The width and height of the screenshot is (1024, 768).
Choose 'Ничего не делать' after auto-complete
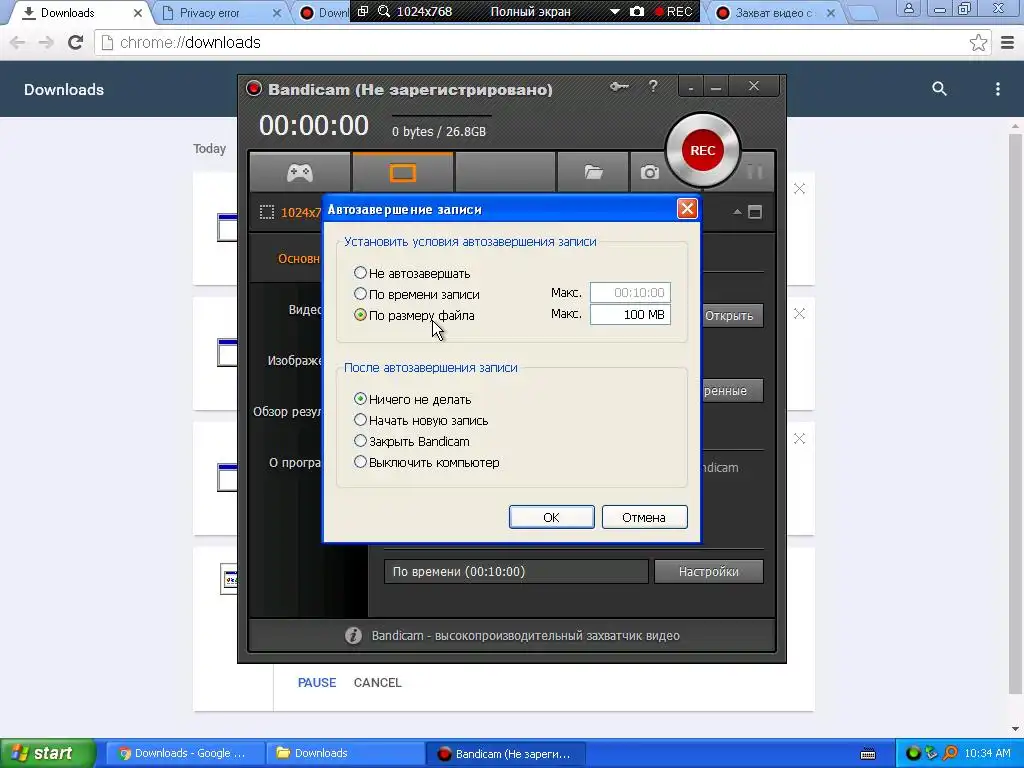pos(360,399)
